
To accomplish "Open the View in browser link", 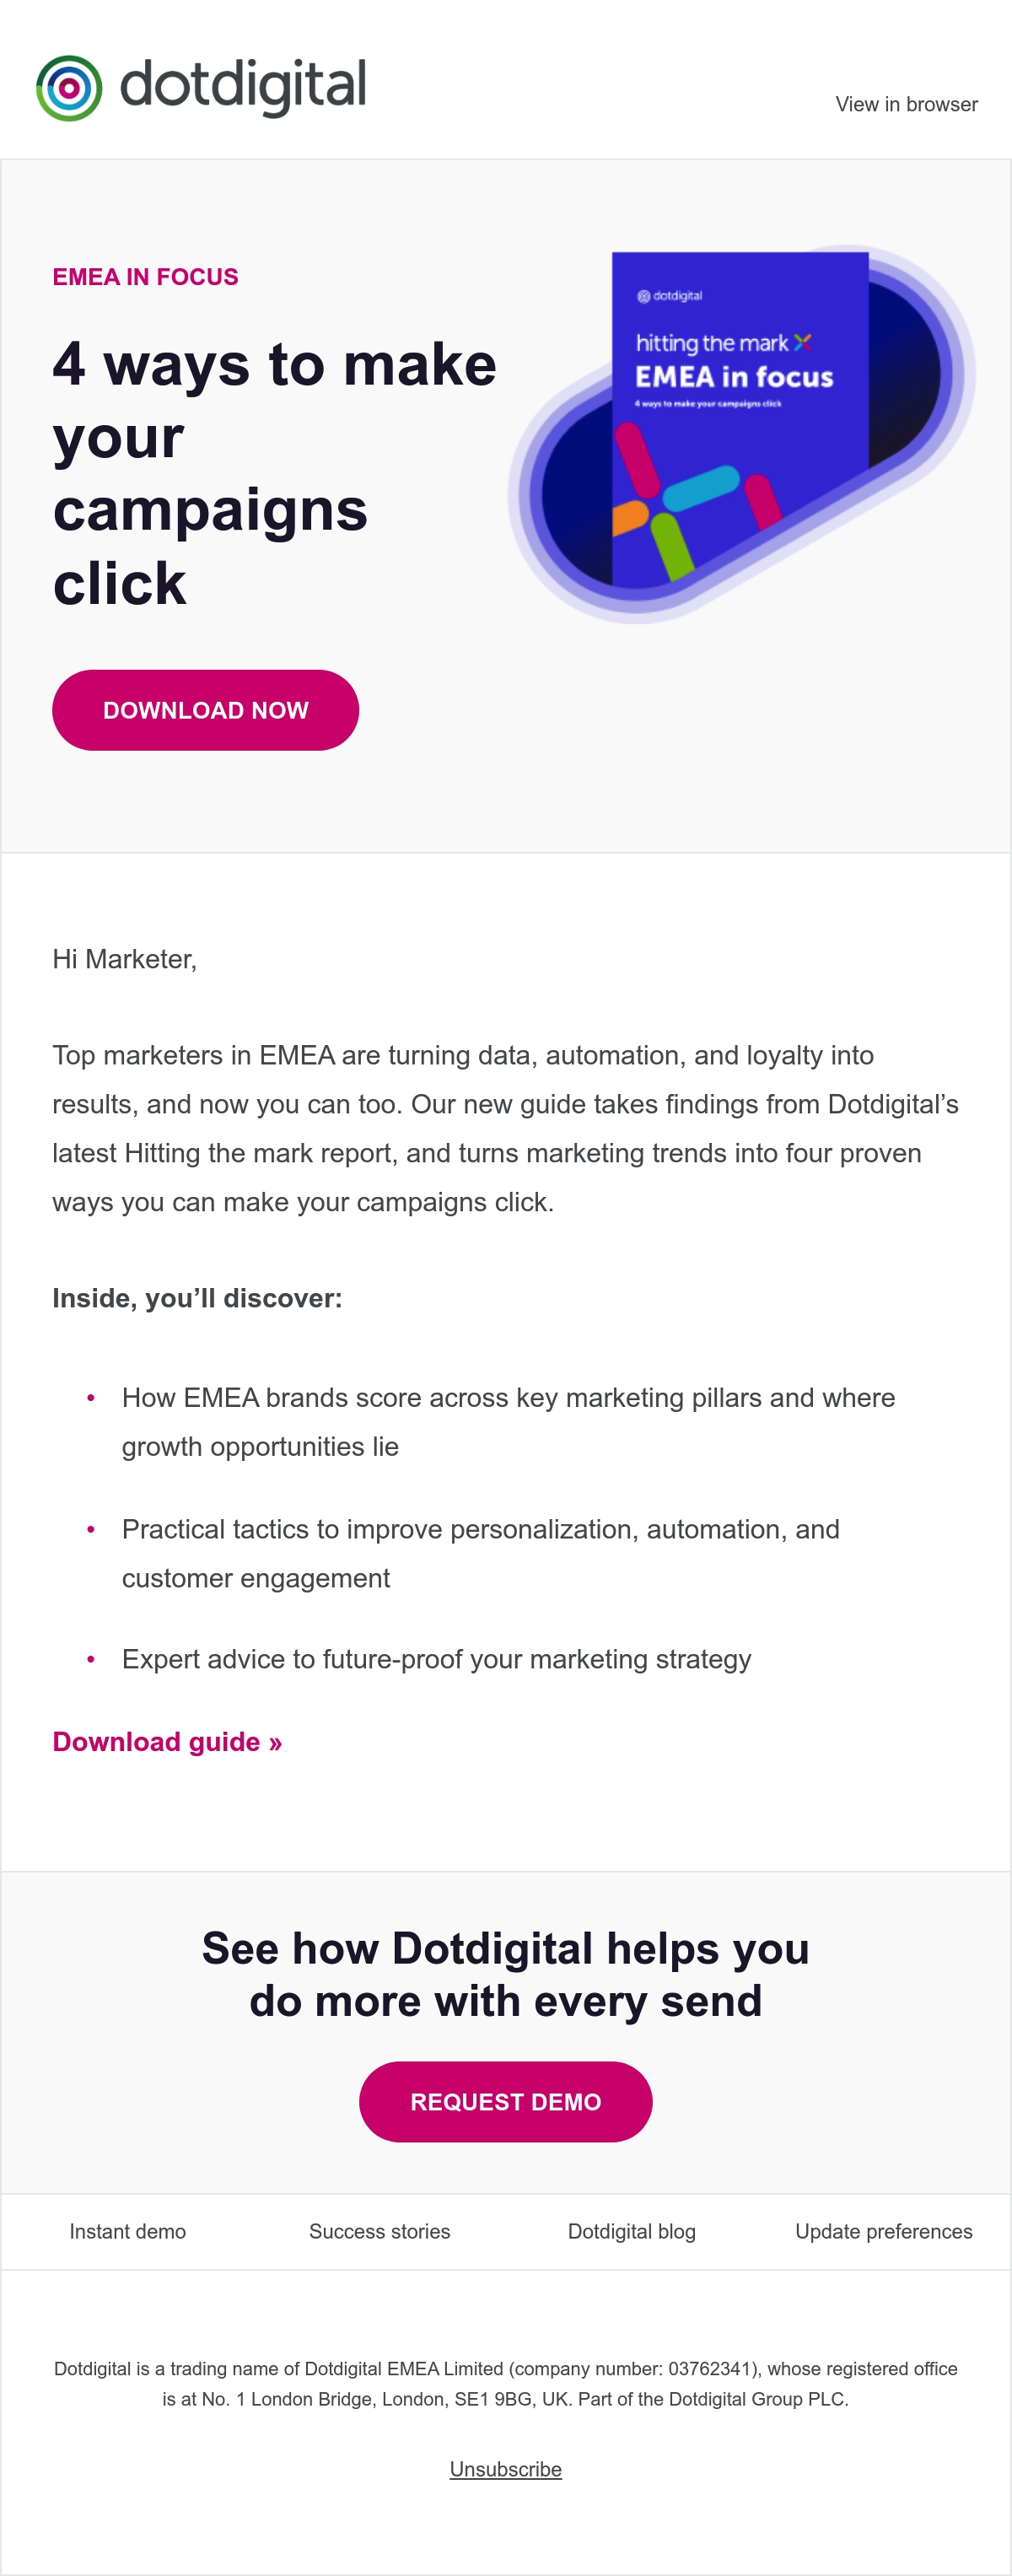I will [x=906, y=104].
